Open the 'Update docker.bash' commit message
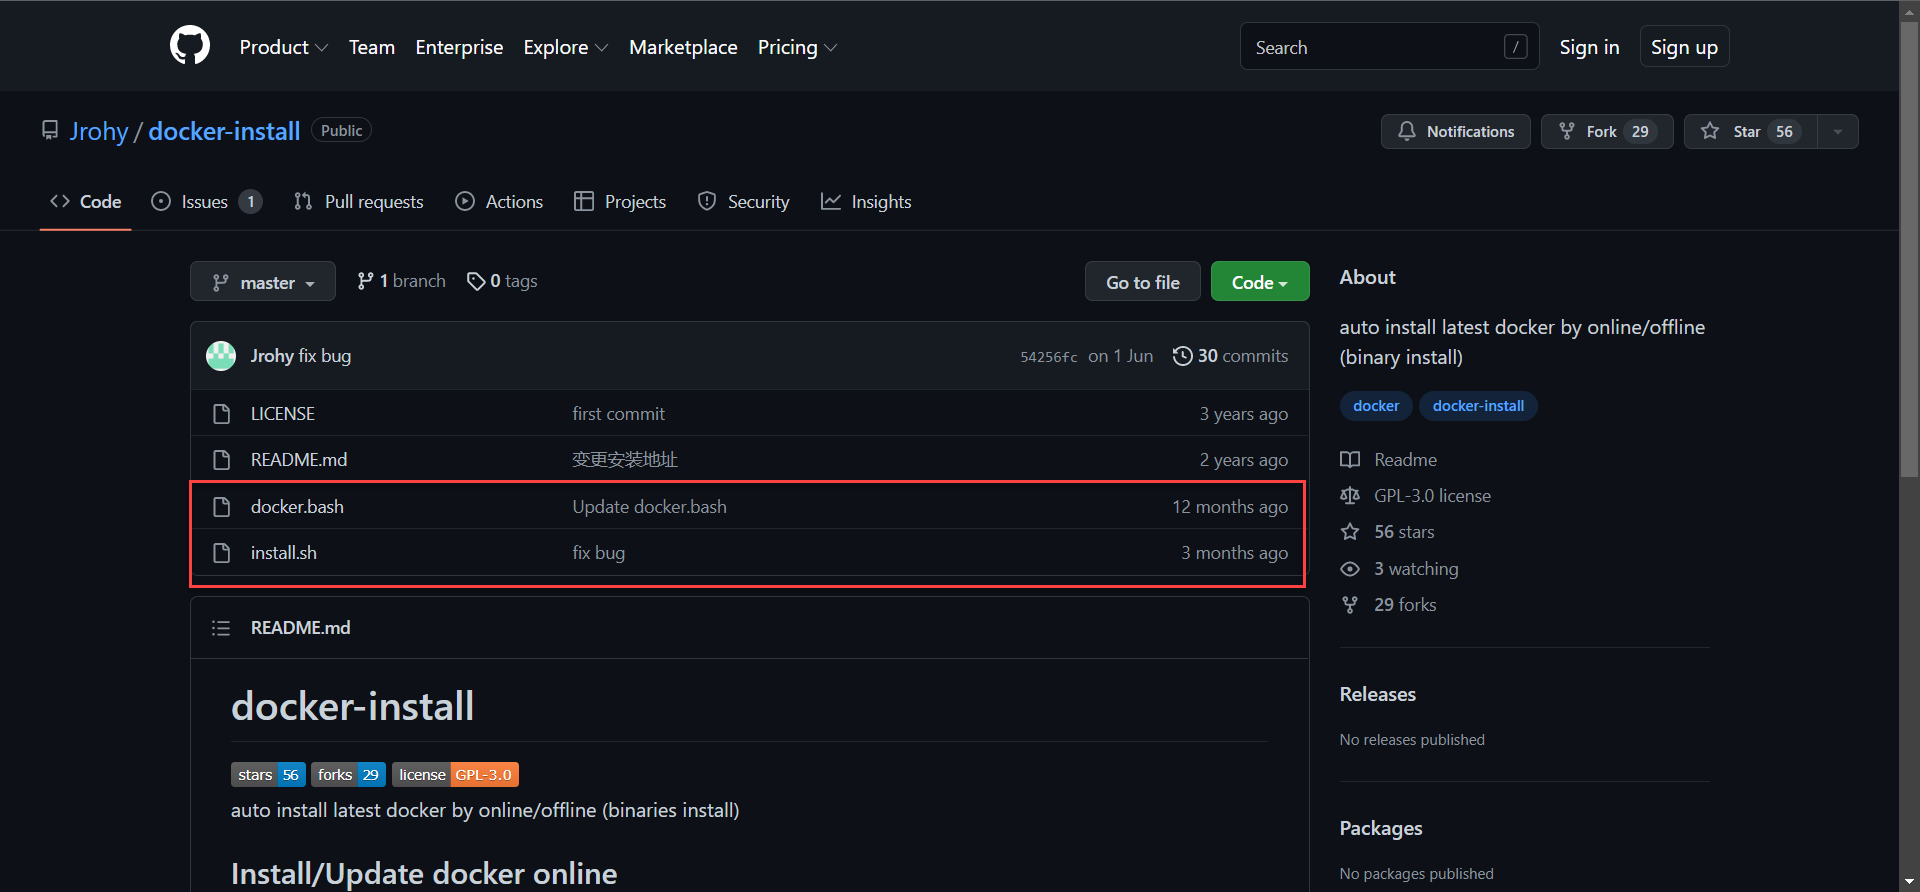Viewport: 1920px width, 892px height. pos(649,507)
